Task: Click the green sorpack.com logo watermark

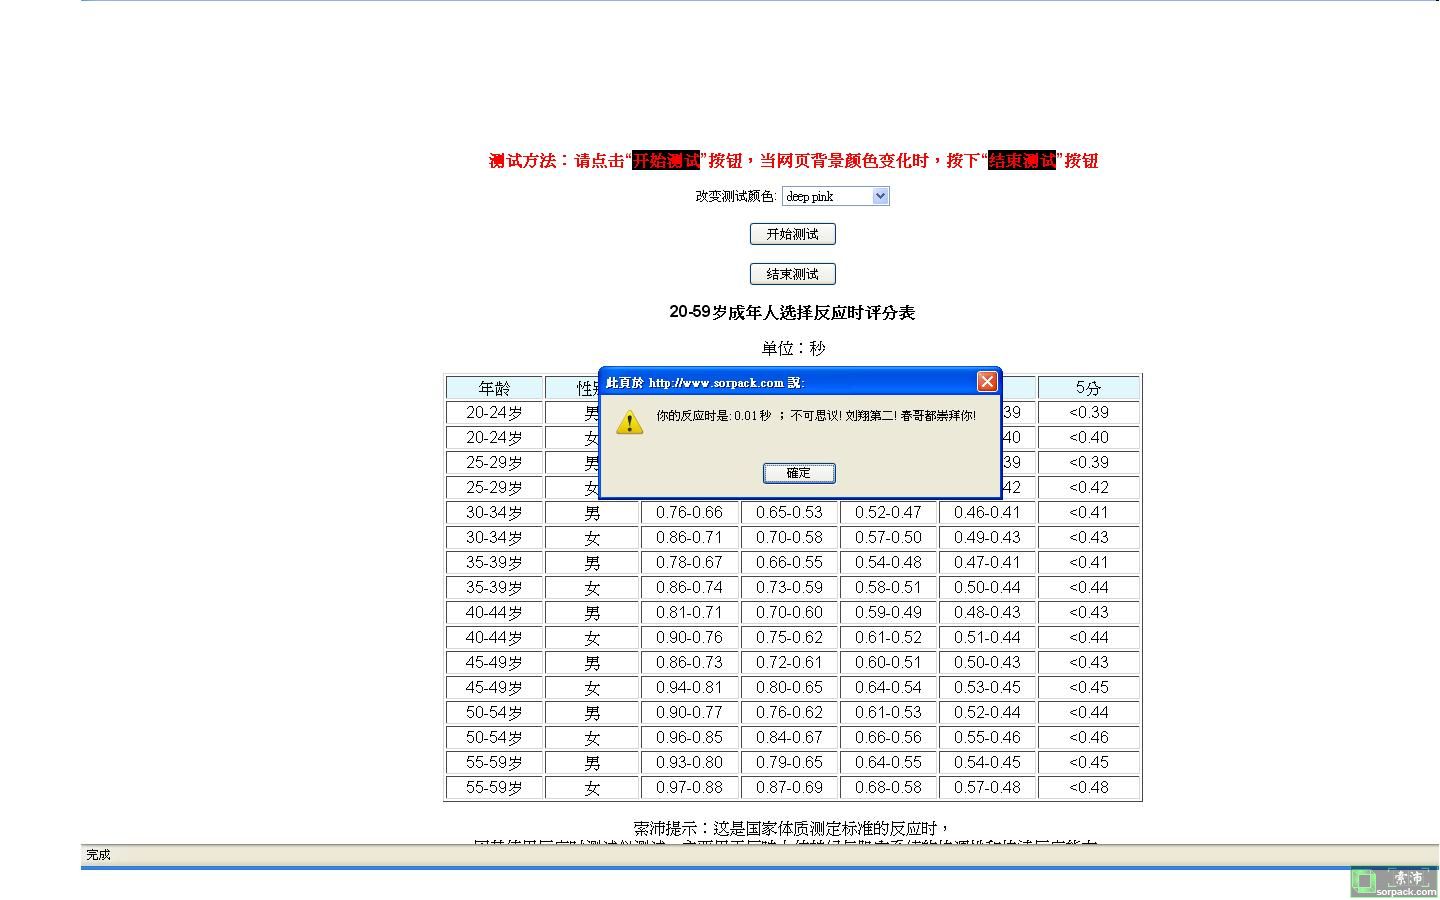Action: (1394, 881)
